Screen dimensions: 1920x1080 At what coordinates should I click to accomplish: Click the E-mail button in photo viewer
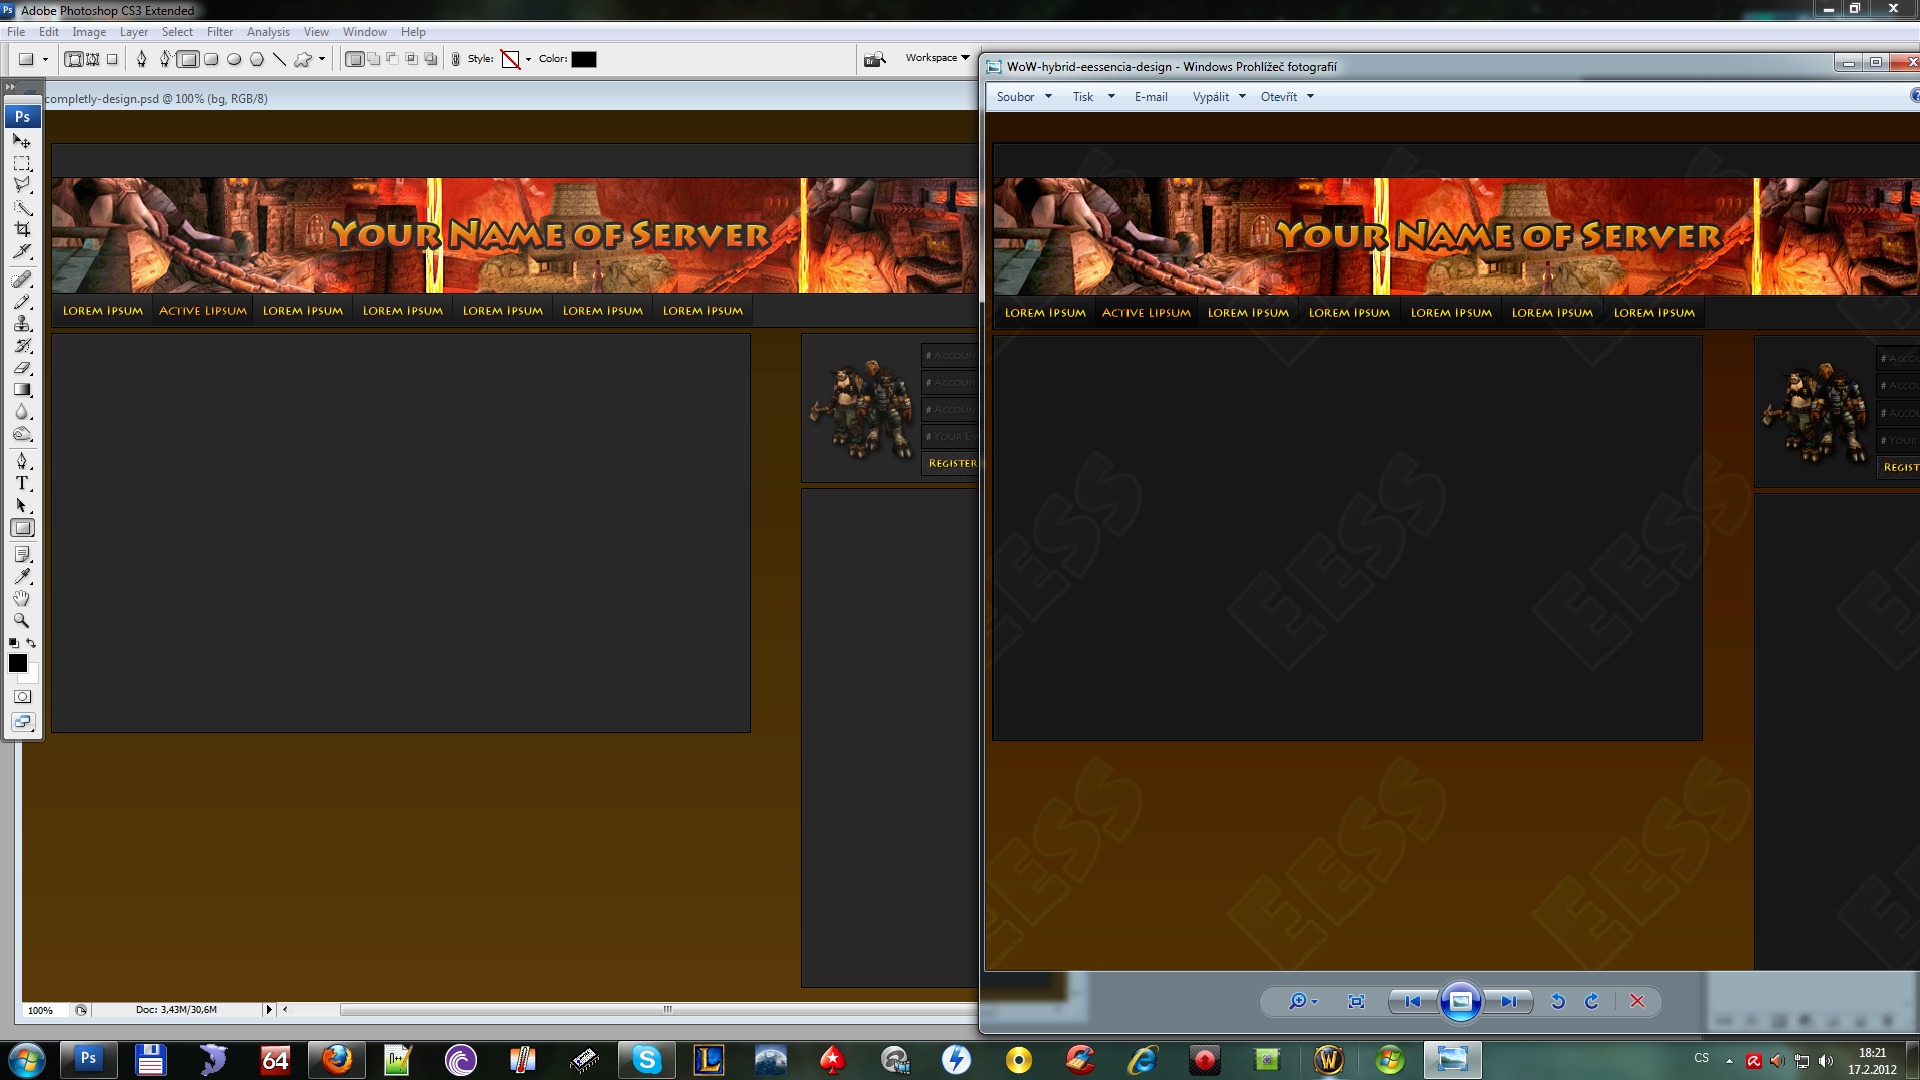[x=1150, y=97]
